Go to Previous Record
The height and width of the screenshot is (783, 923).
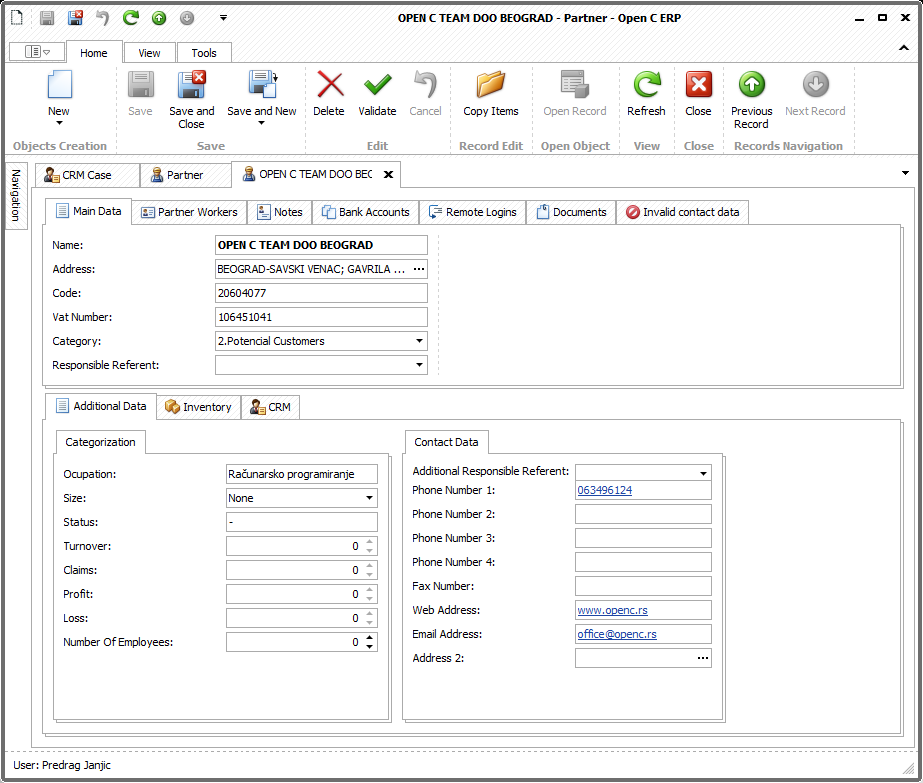tap(752, 84)
